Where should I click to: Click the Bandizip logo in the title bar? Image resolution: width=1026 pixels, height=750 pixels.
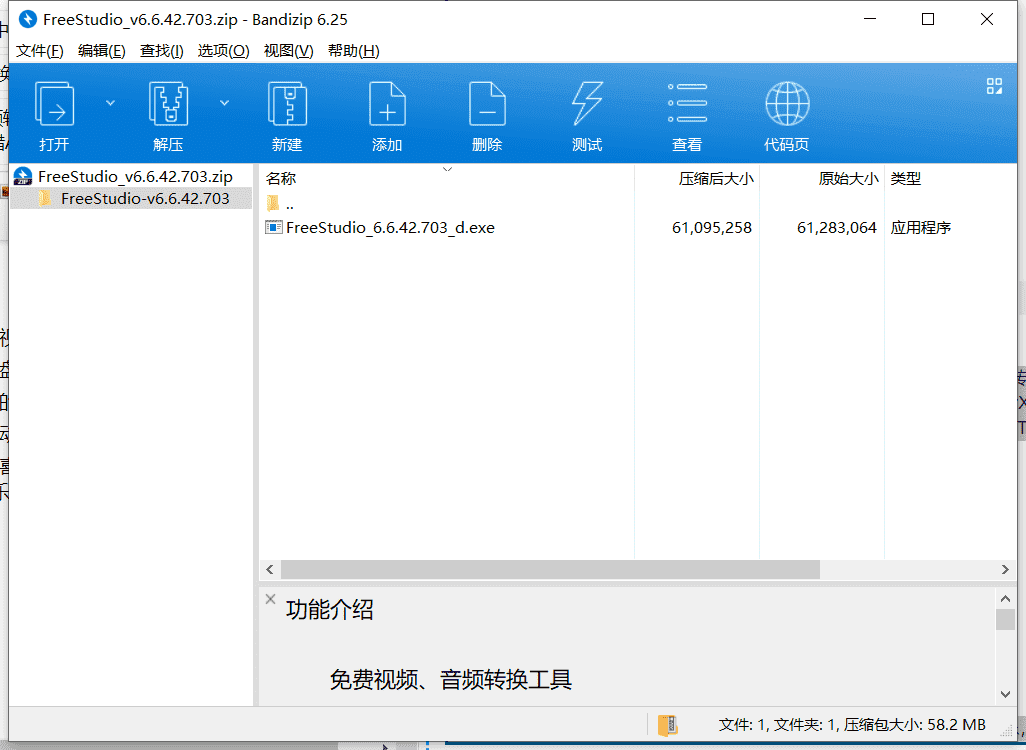[27, 19]
